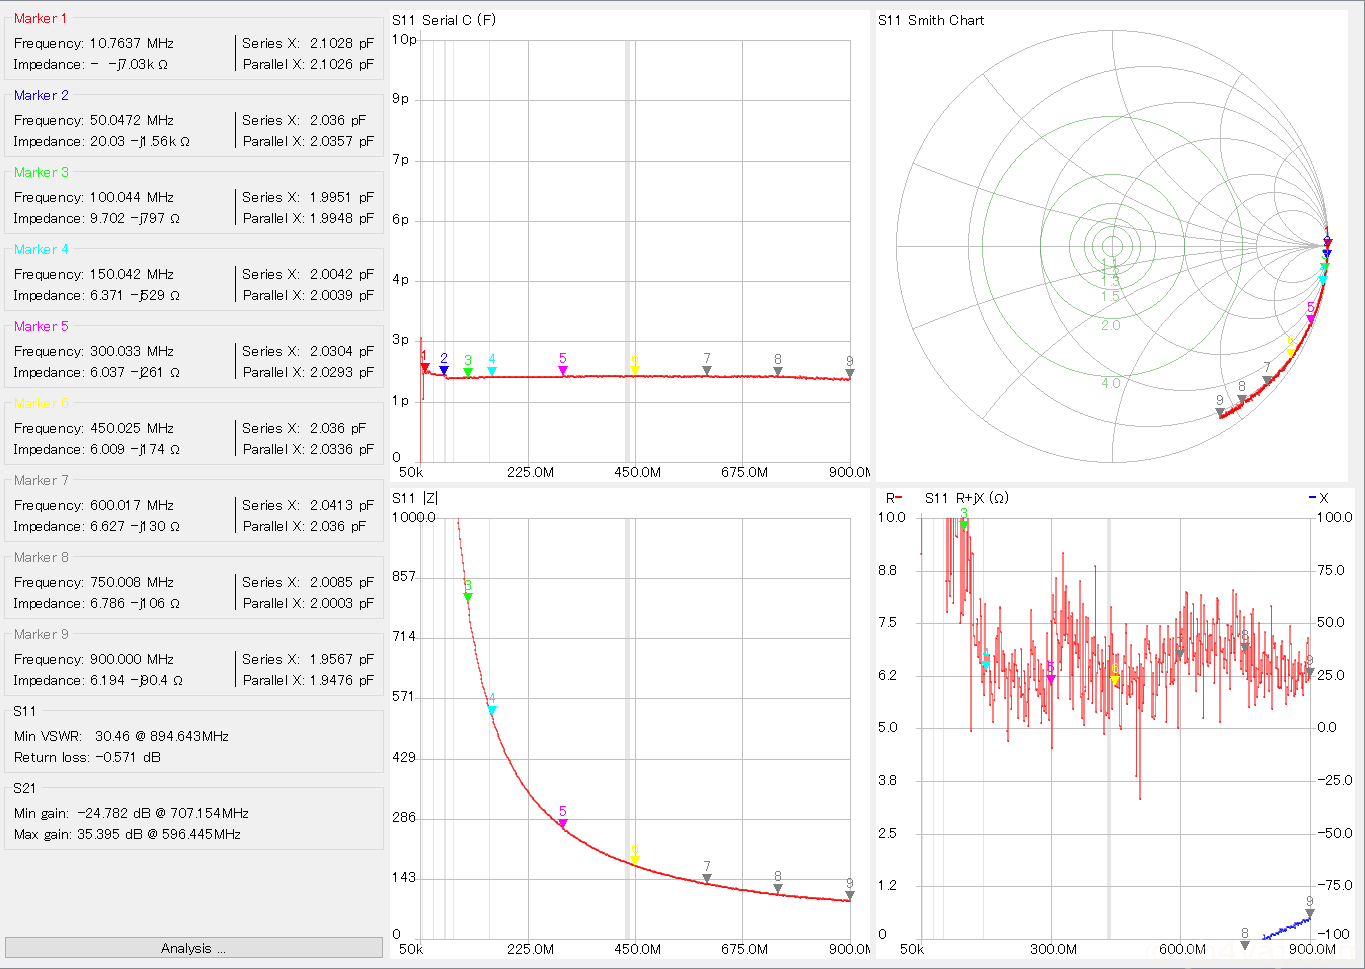Click Series X value 1.9567 pF
This screenshot has height=969, width=1365.
click(x=341, y=659)
